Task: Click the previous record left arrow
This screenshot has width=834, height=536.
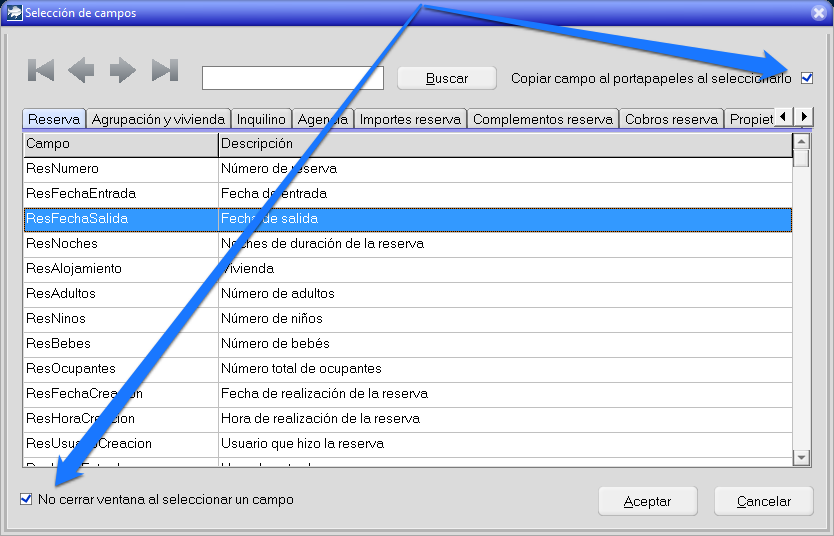Action: [81, 70]
